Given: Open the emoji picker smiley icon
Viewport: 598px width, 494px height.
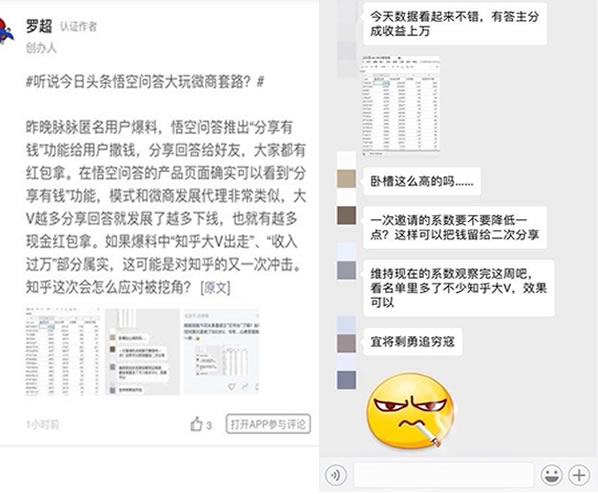Looking at the screenshot, I should point(551,475).
